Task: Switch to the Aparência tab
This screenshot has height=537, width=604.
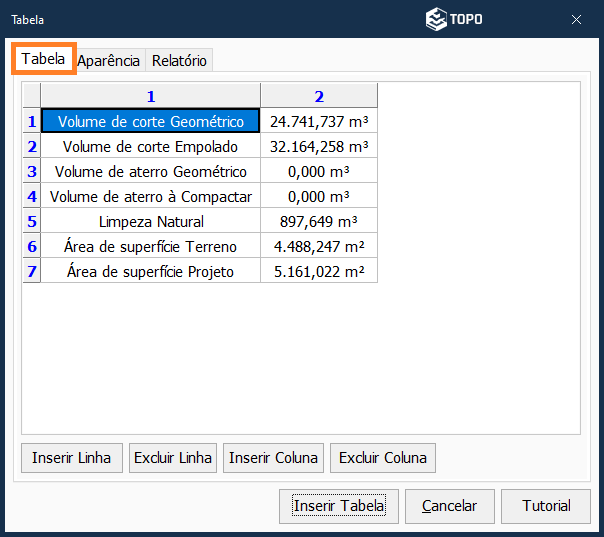Action: [109, 60]
